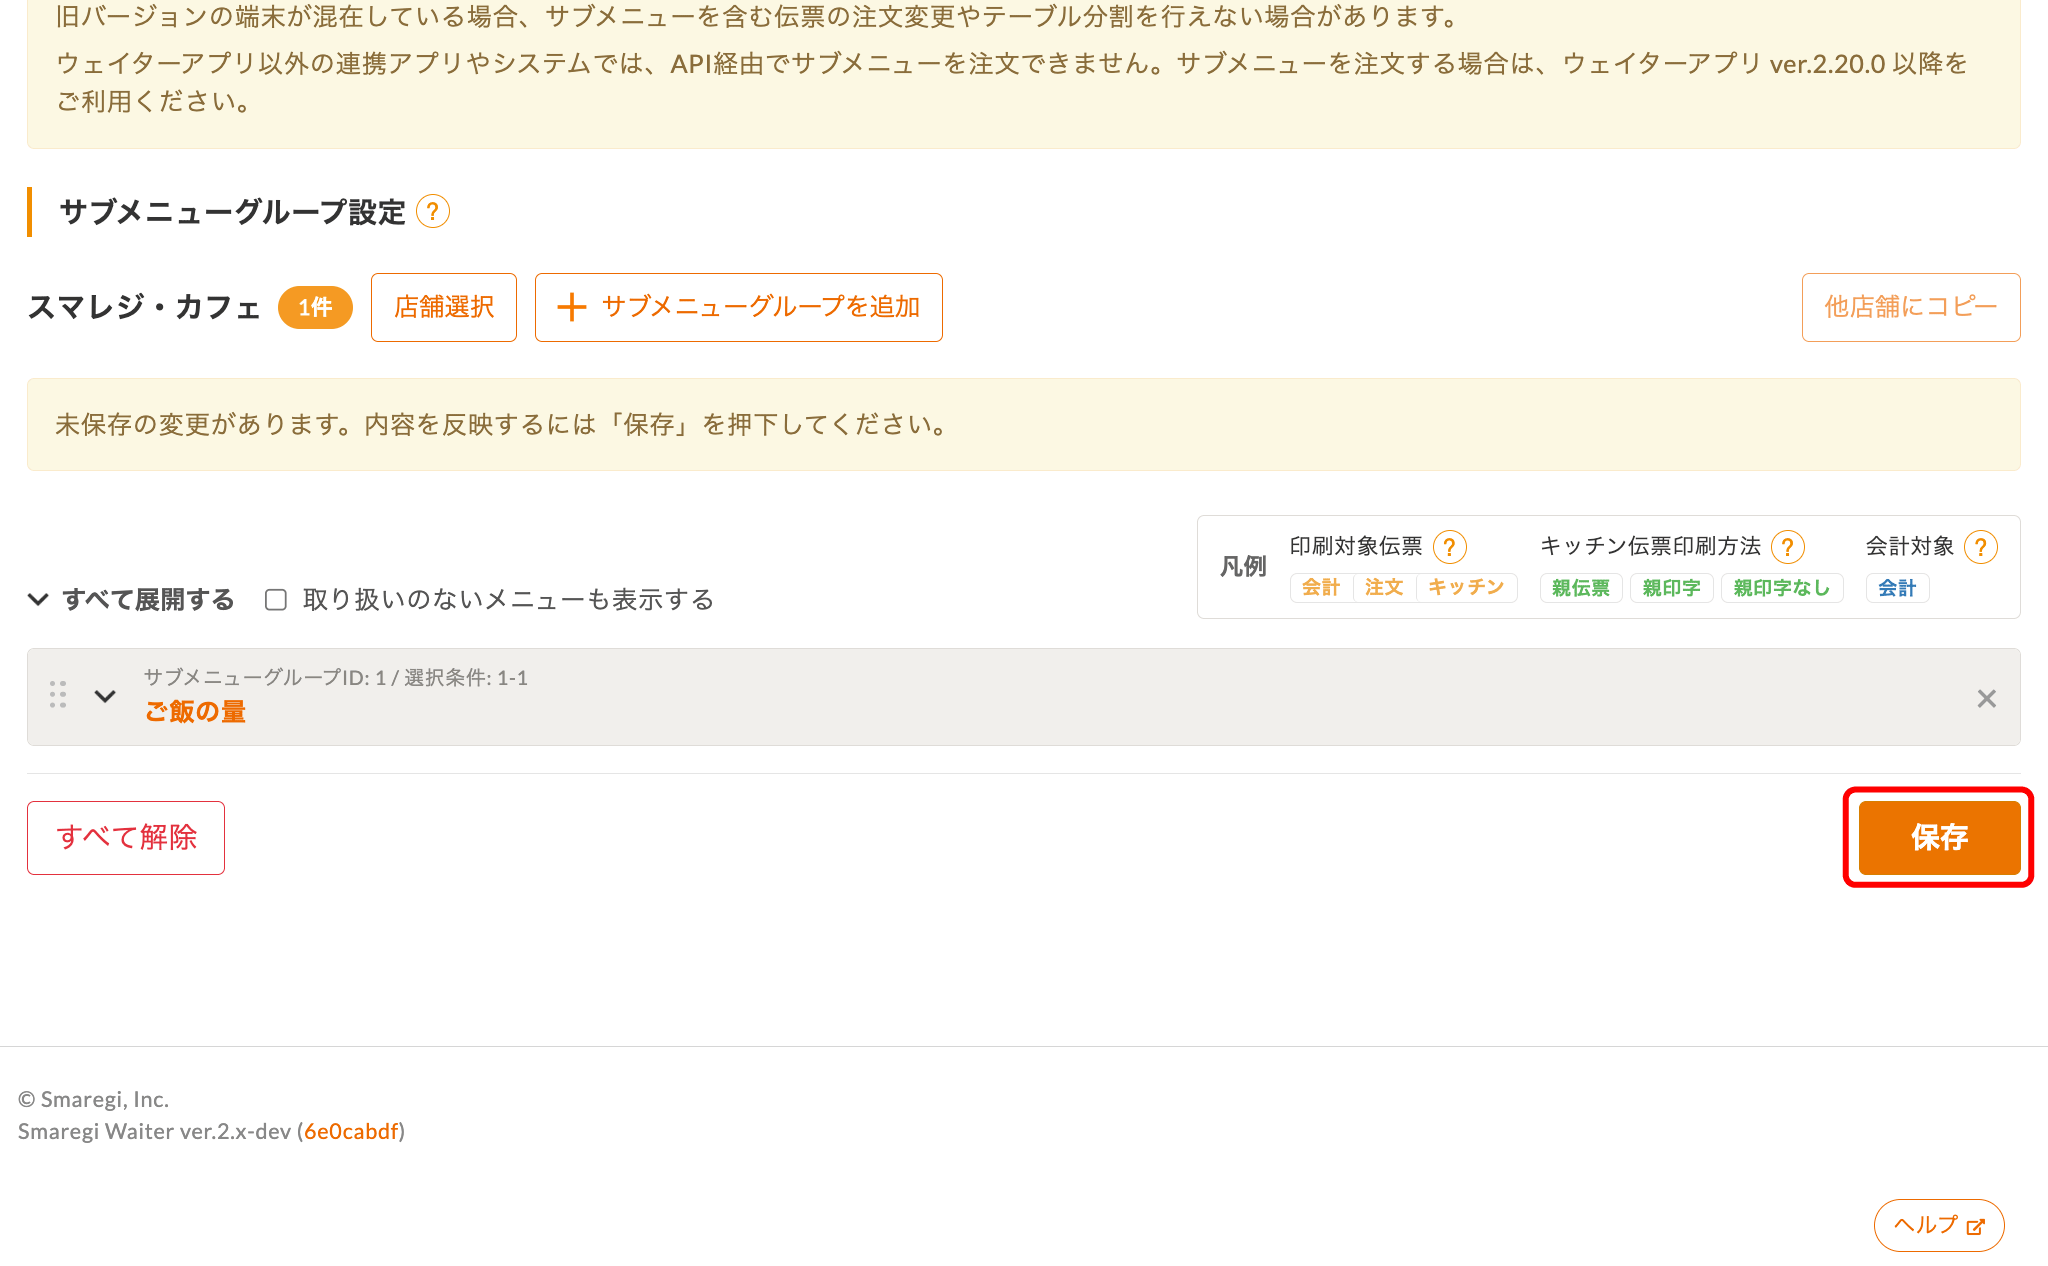The image size is (2048, 1266).
Task: Click the サブメニューグループID: 1 label text
Action: (x=265, y=677)
